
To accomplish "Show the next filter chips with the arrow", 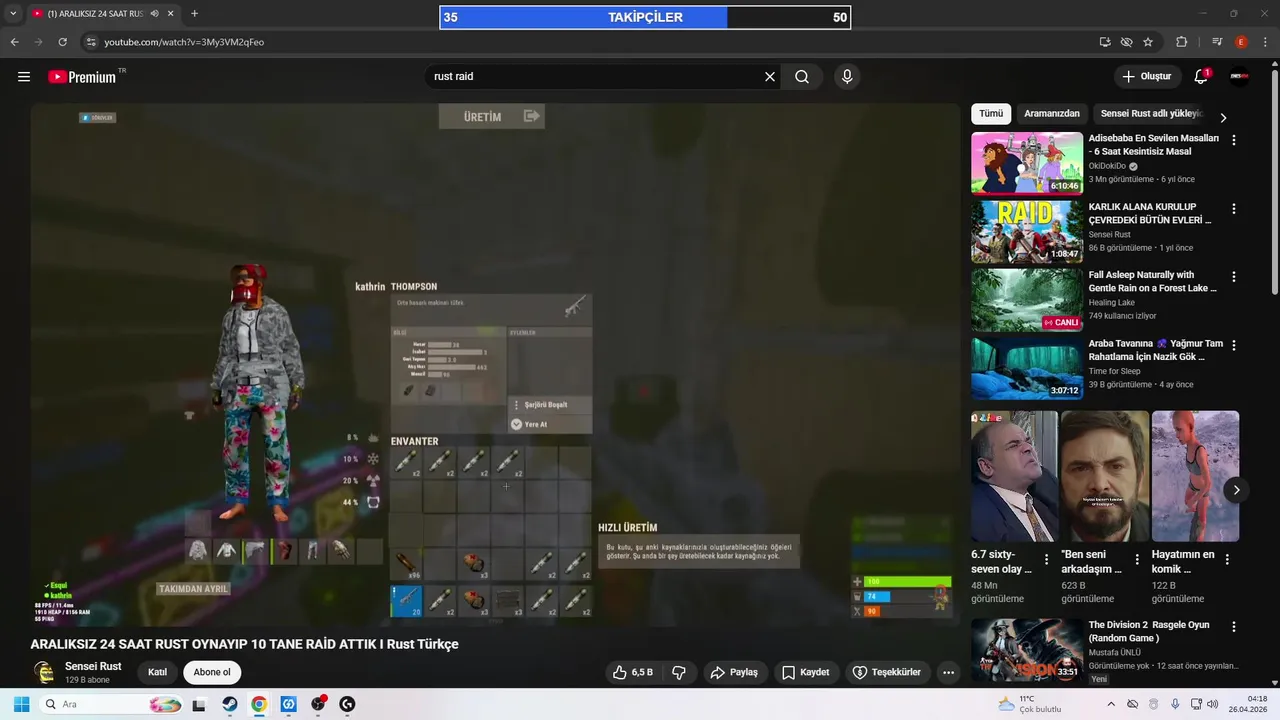I will point(1222,117).
